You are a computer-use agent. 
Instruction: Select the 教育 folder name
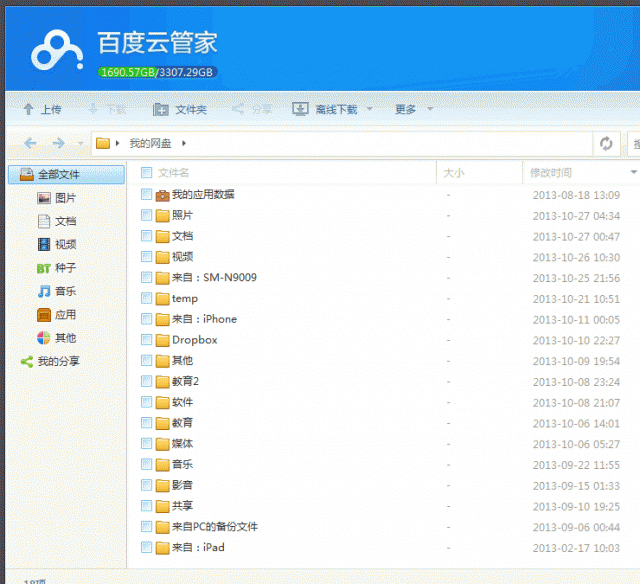[182, 423]
